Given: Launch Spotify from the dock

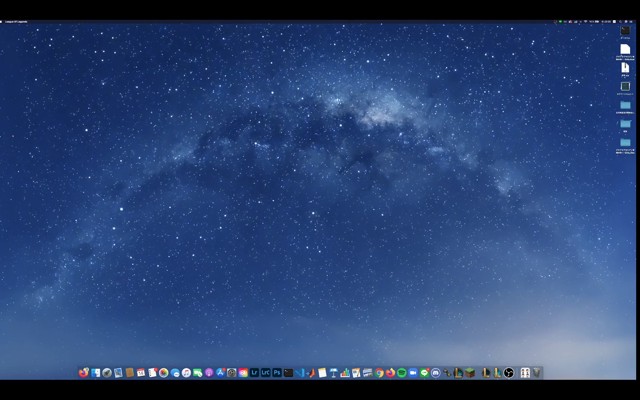Looking at the screenshot, I should [402, 373].
